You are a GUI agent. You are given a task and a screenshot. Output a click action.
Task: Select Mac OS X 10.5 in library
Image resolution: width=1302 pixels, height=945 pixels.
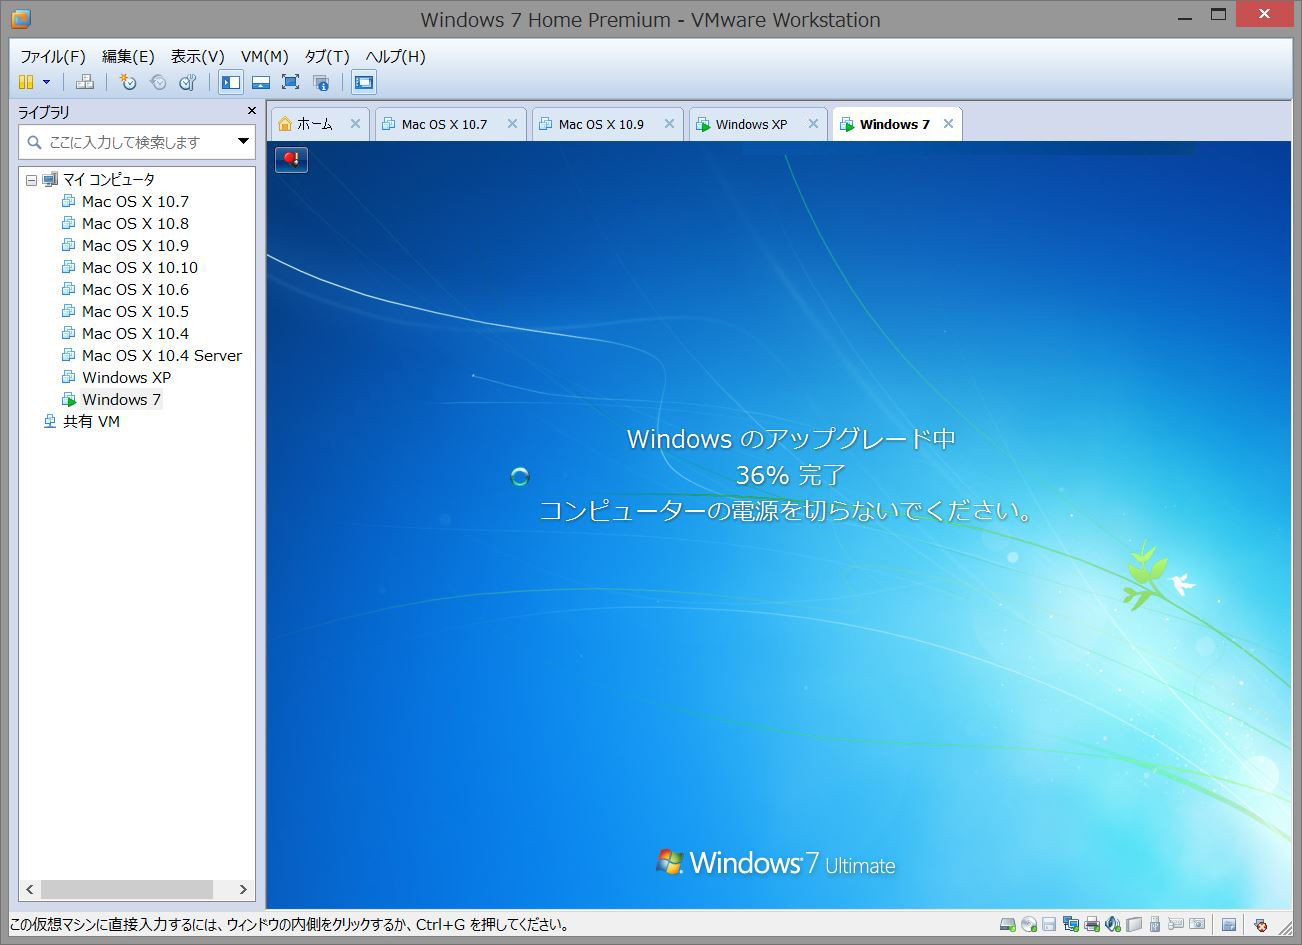tap(135, 311)
